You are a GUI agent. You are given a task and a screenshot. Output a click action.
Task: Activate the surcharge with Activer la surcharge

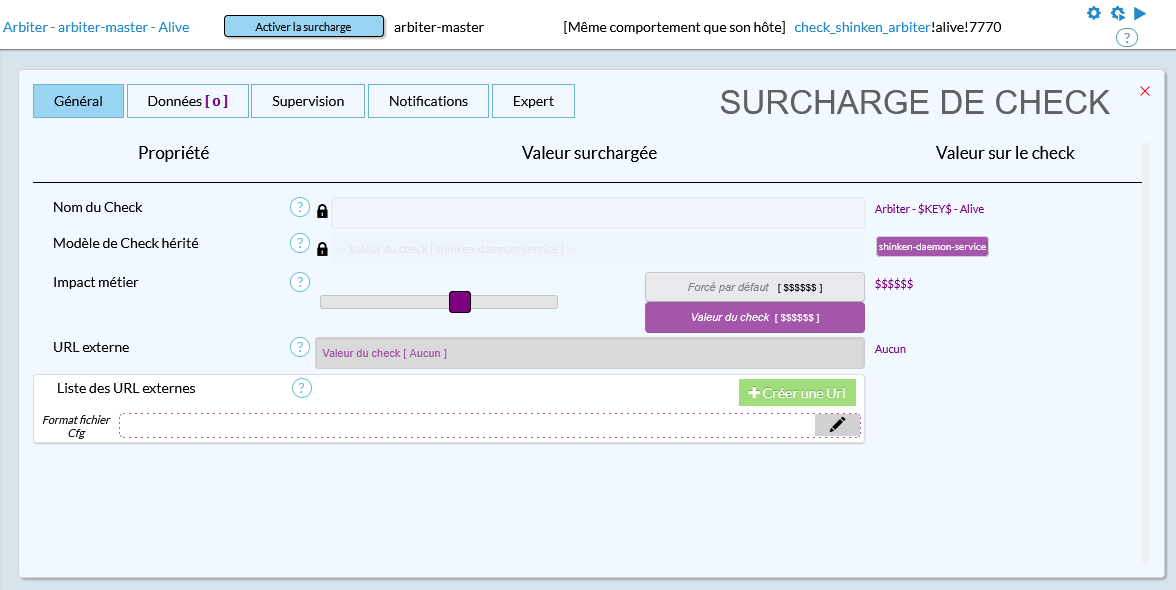(x=304, y=27)
